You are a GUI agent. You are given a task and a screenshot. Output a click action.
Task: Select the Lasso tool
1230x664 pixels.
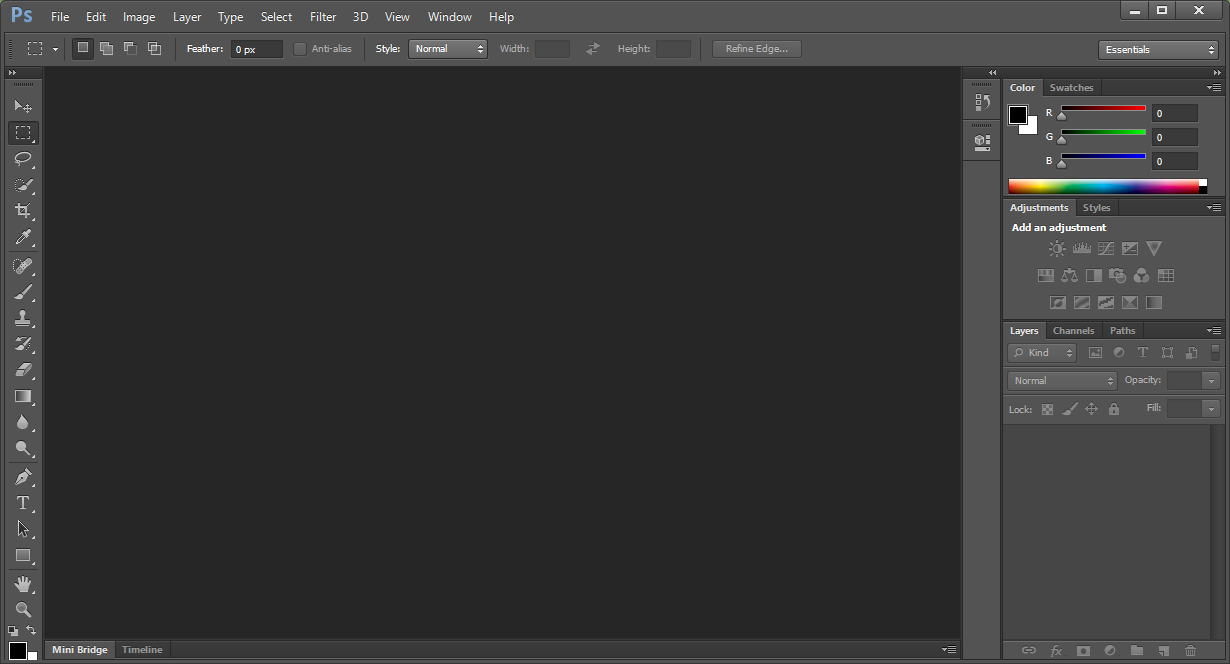[x=23, y=159]
